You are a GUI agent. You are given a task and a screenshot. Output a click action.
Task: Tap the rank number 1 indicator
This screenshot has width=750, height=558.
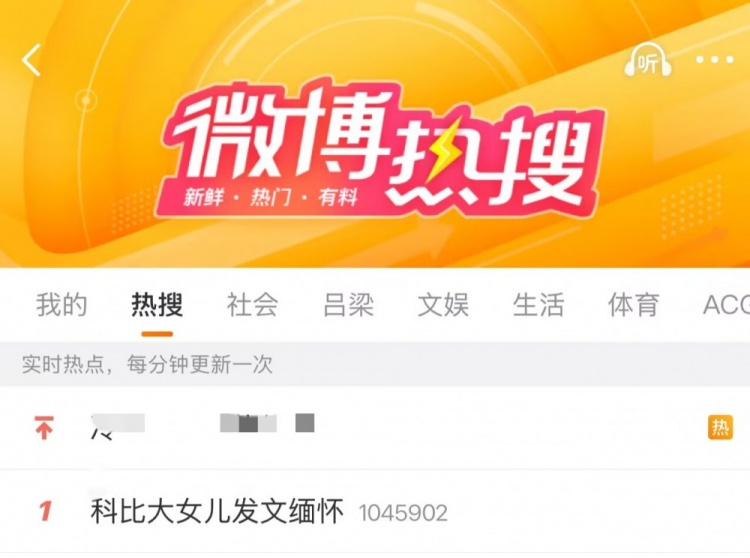coord(45,511)
